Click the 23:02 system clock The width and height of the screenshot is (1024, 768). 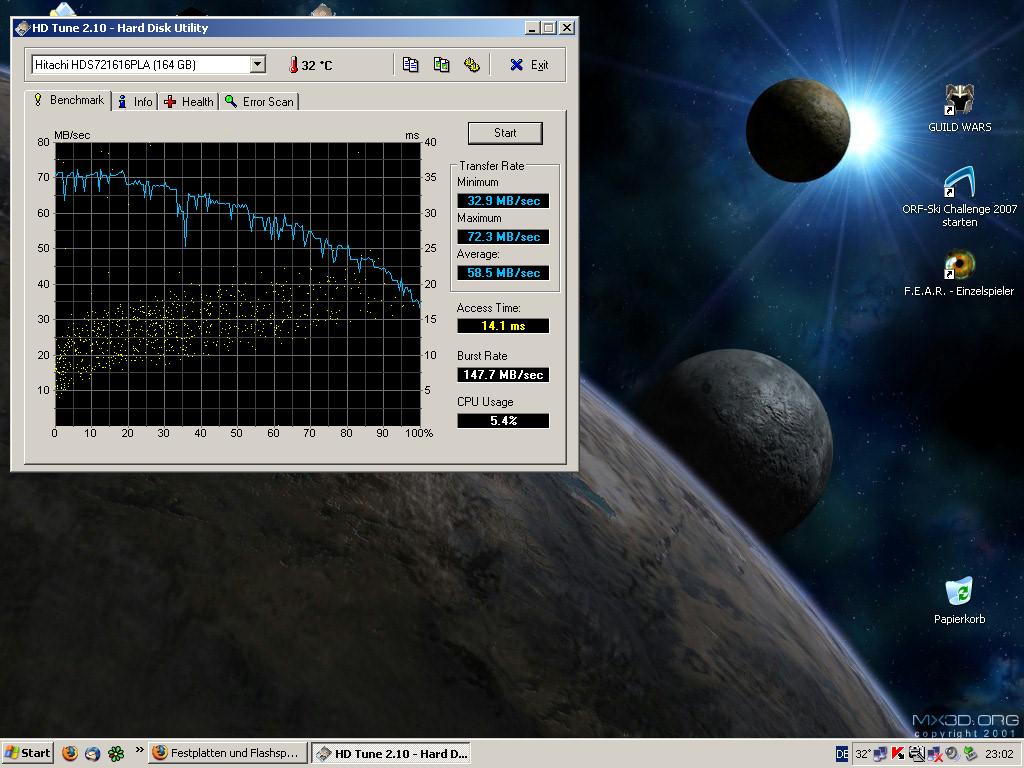(999, 754)
